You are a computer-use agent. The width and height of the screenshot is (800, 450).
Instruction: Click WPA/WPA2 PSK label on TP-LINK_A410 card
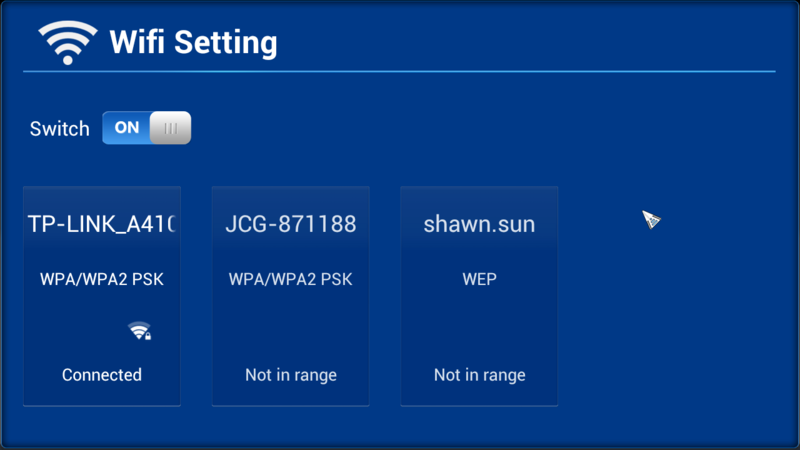[102, 279]
